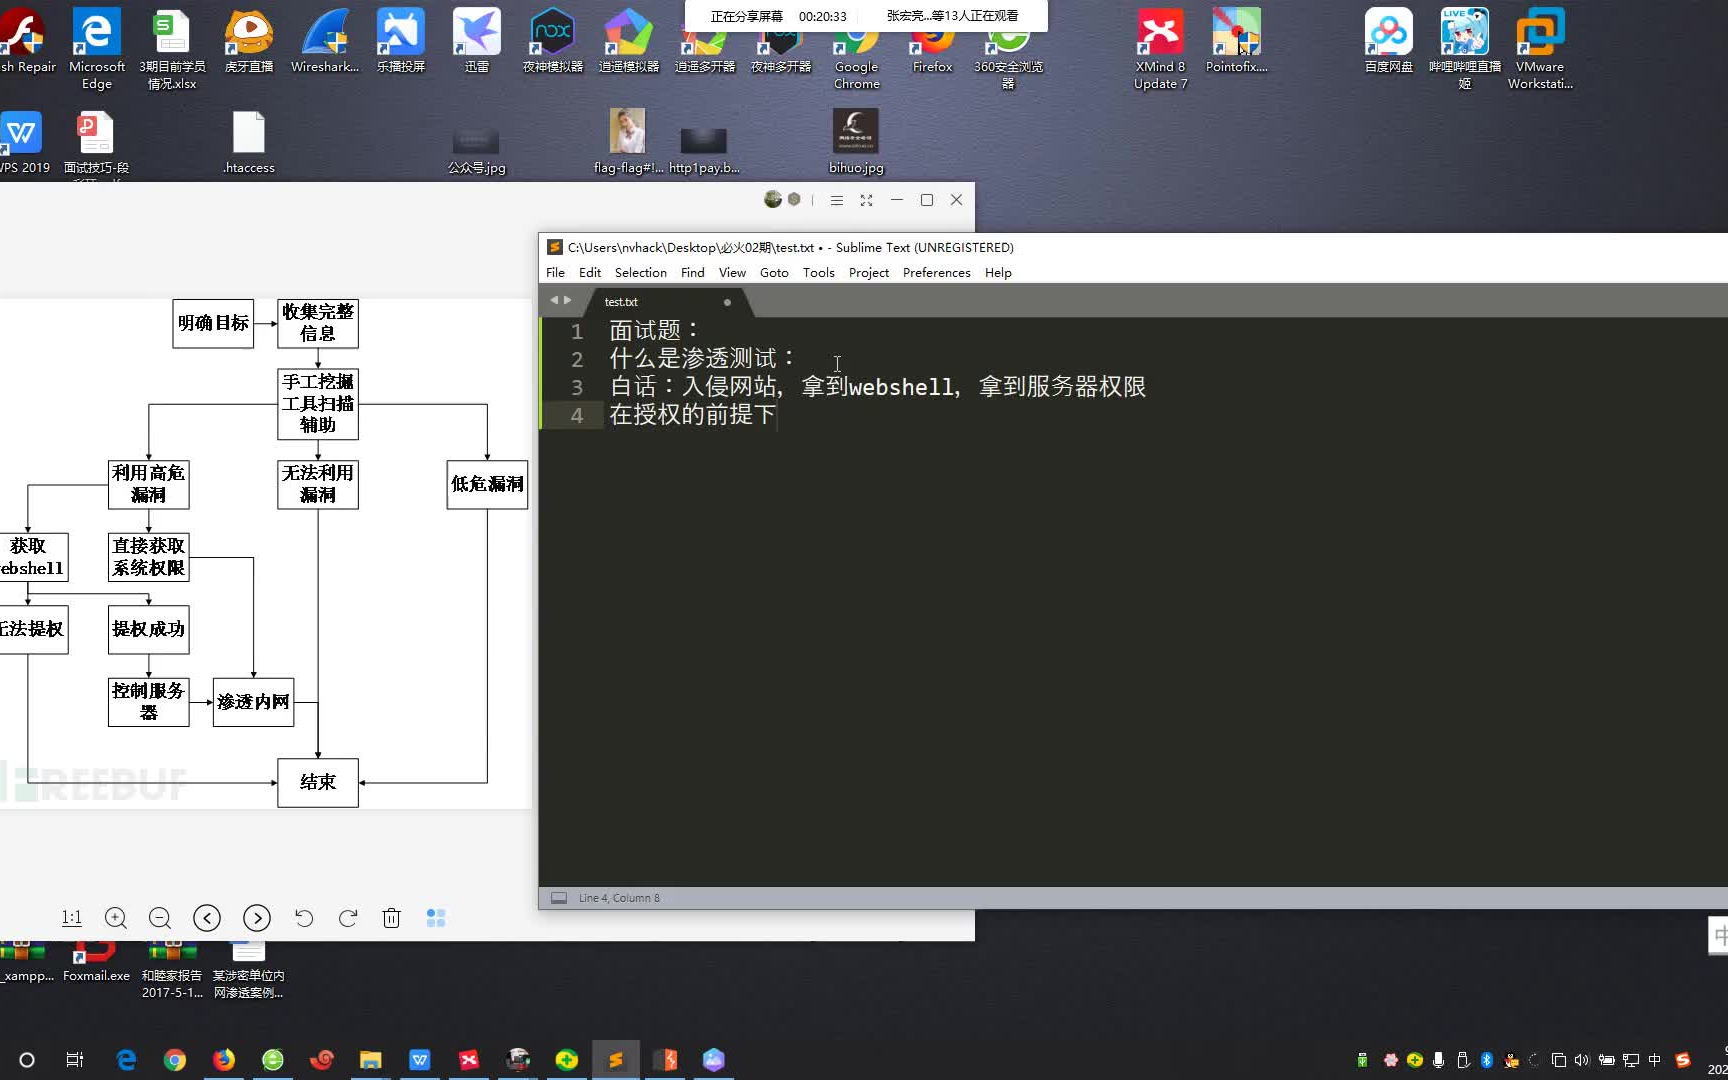The width and height of the screenshot is (1728, 1080).
Task: Zoom out of the flowchart image
Action: pyautogui.click(x=159, y=918)
